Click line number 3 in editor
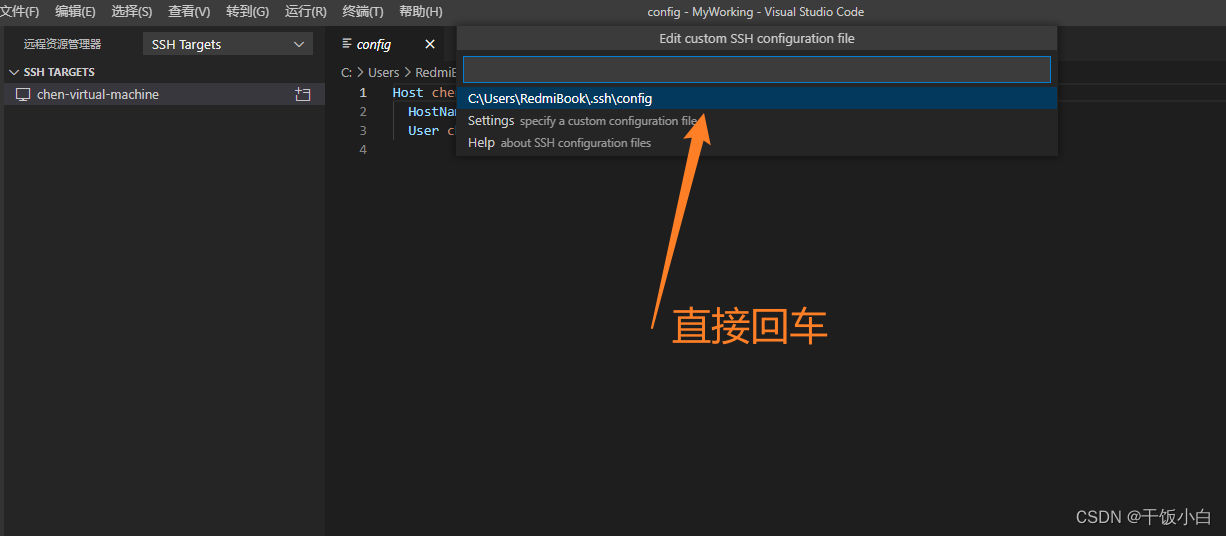1226x536 pixels. pos(363,130)
